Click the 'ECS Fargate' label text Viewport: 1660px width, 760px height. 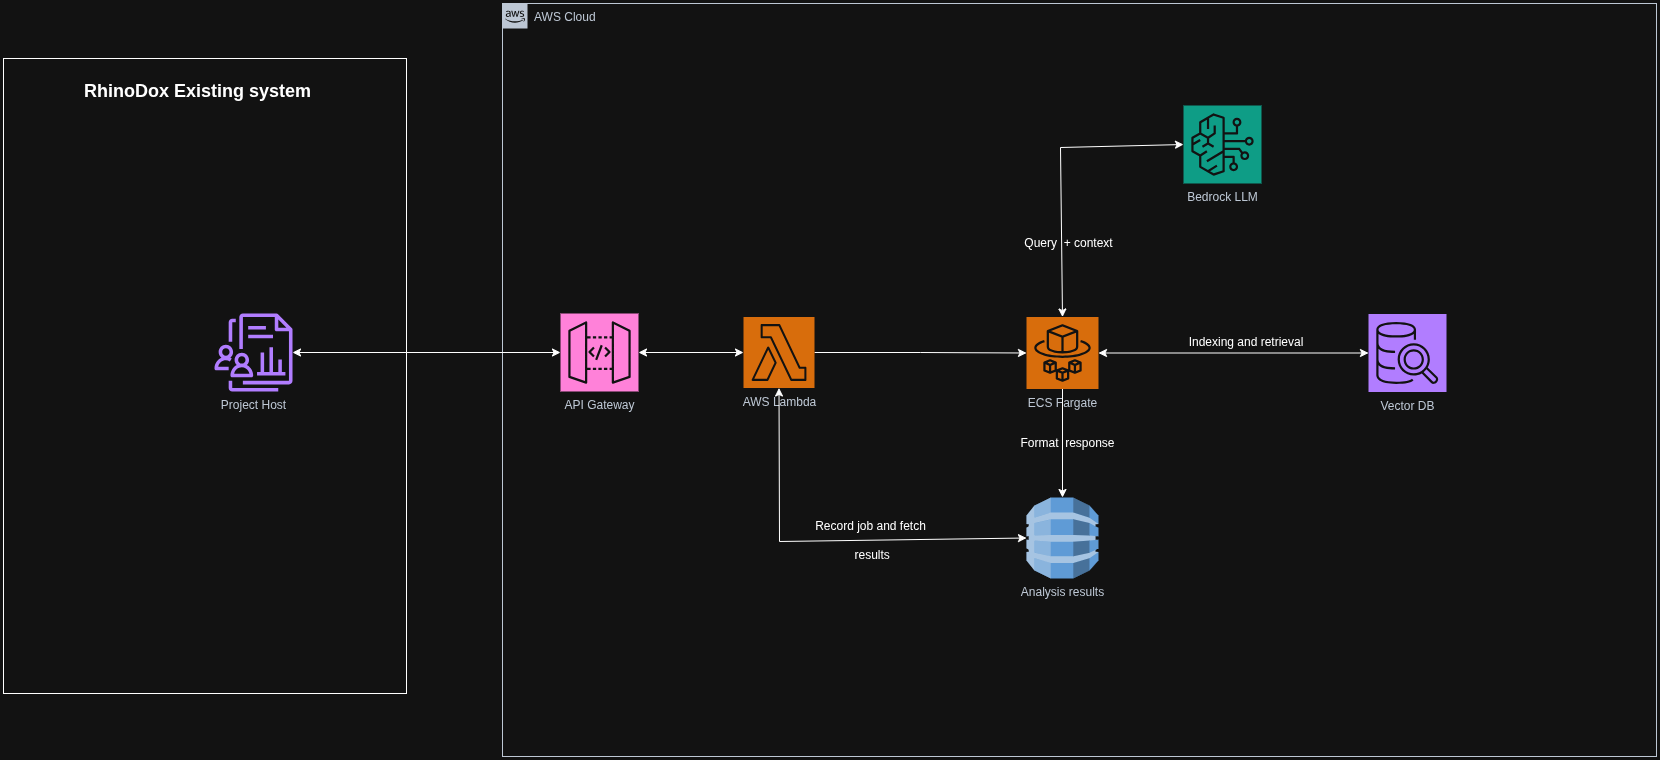point(1062,403)
